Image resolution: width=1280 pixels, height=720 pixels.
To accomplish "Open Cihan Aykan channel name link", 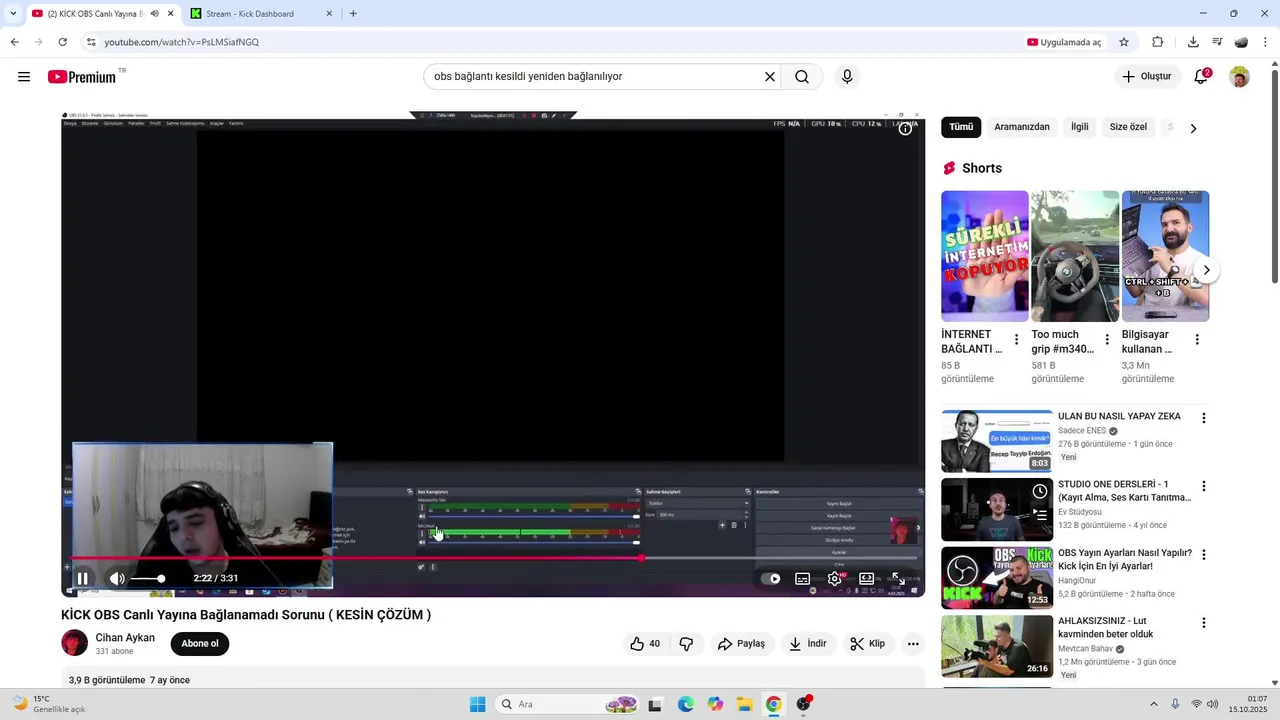I will click(x=125, y=637).
